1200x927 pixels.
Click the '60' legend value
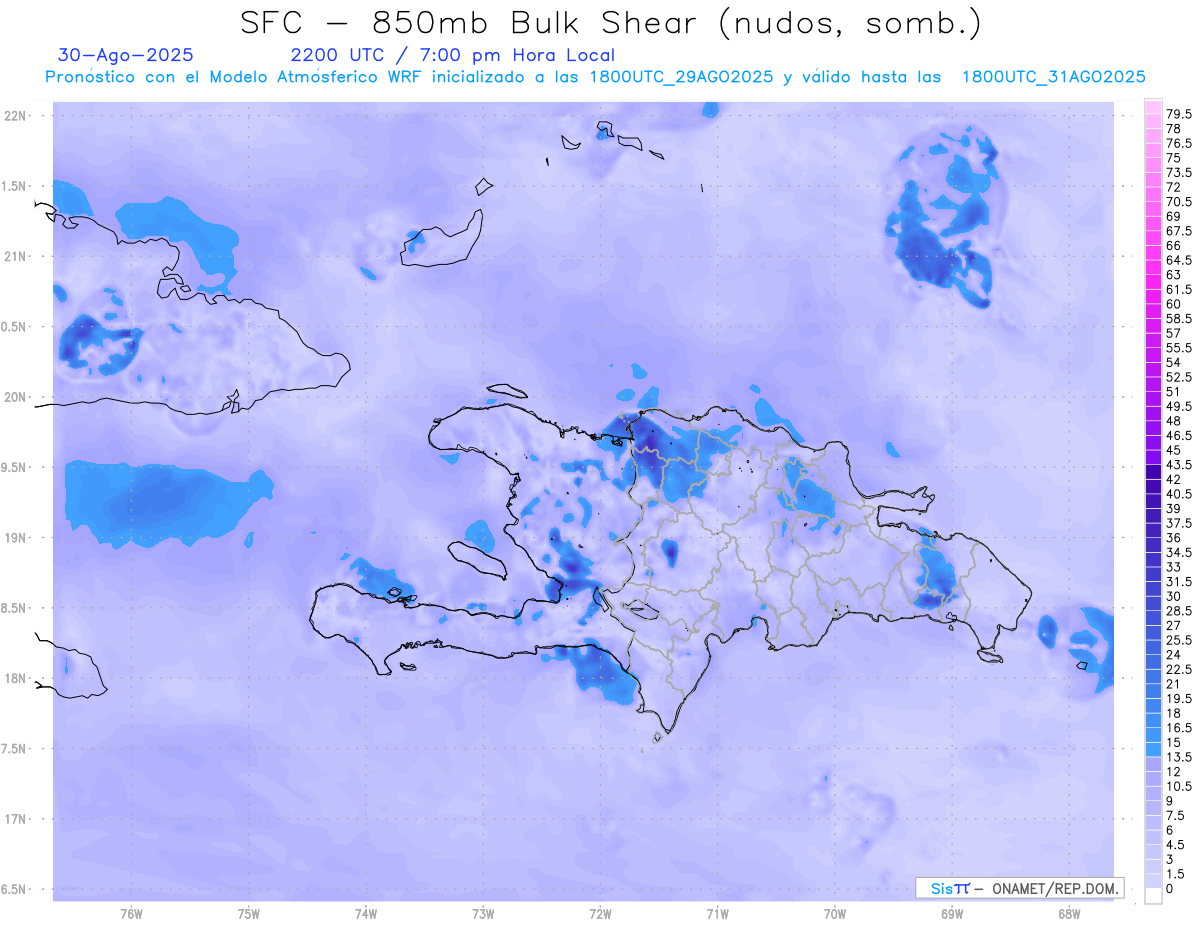coord(1174,304)
